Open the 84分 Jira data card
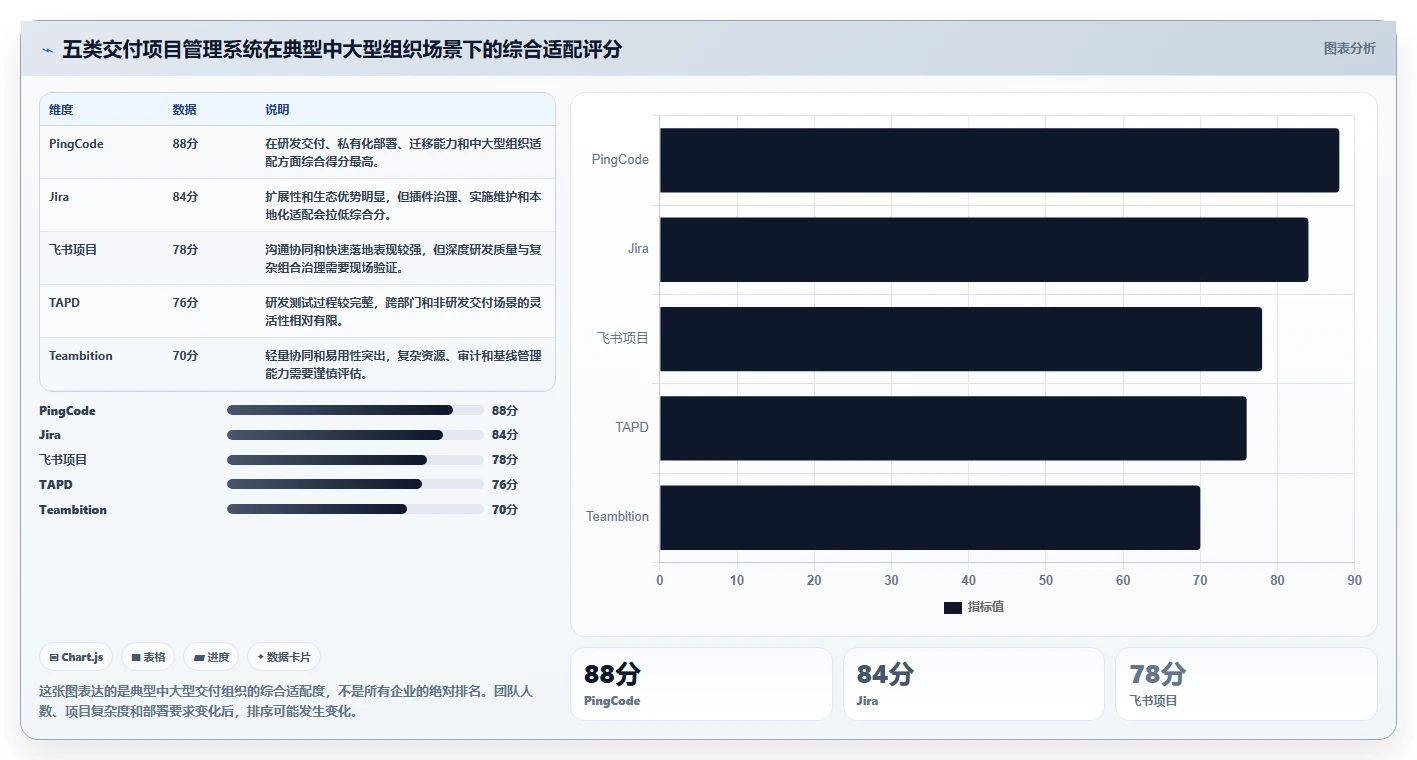 click(x=974, y=684)
